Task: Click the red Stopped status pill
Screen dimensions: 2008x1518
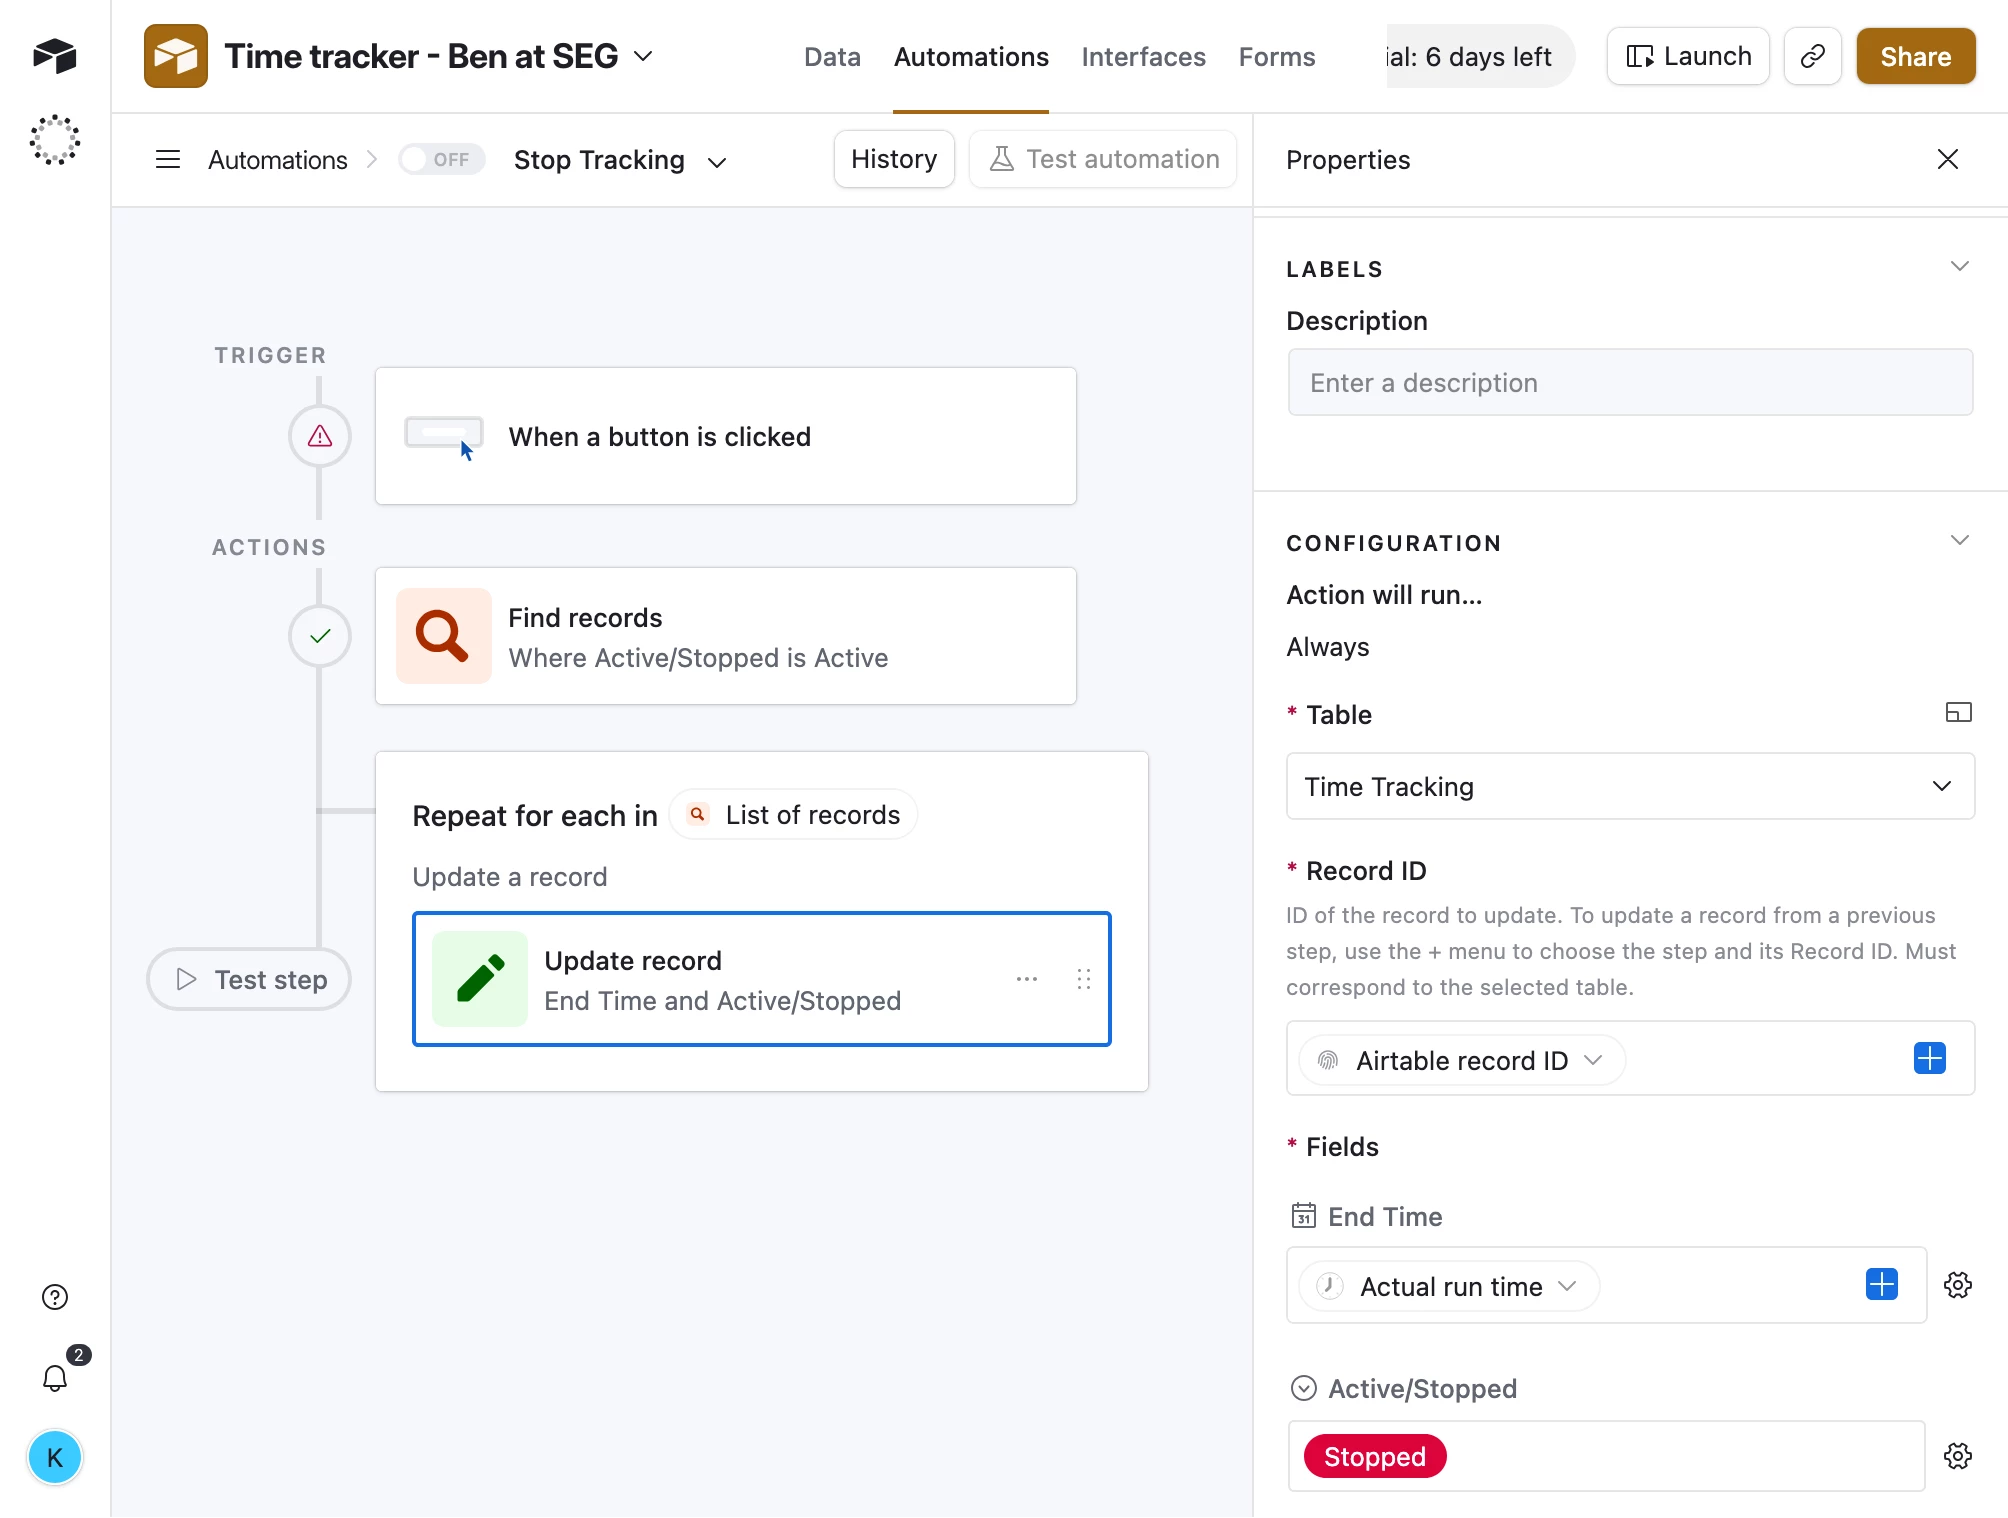Action: [1374, 1457]
